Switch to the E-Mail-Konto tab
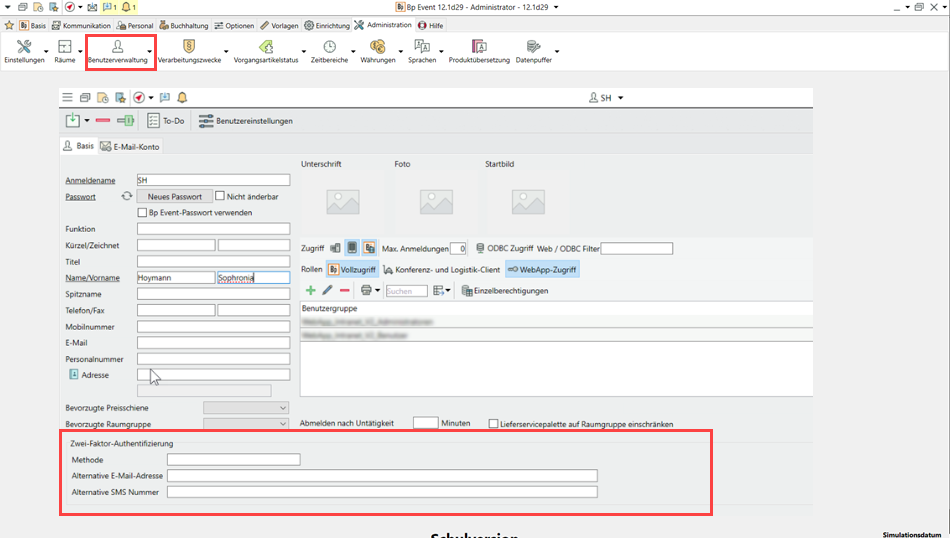The image size is (950, 538). 129,146
